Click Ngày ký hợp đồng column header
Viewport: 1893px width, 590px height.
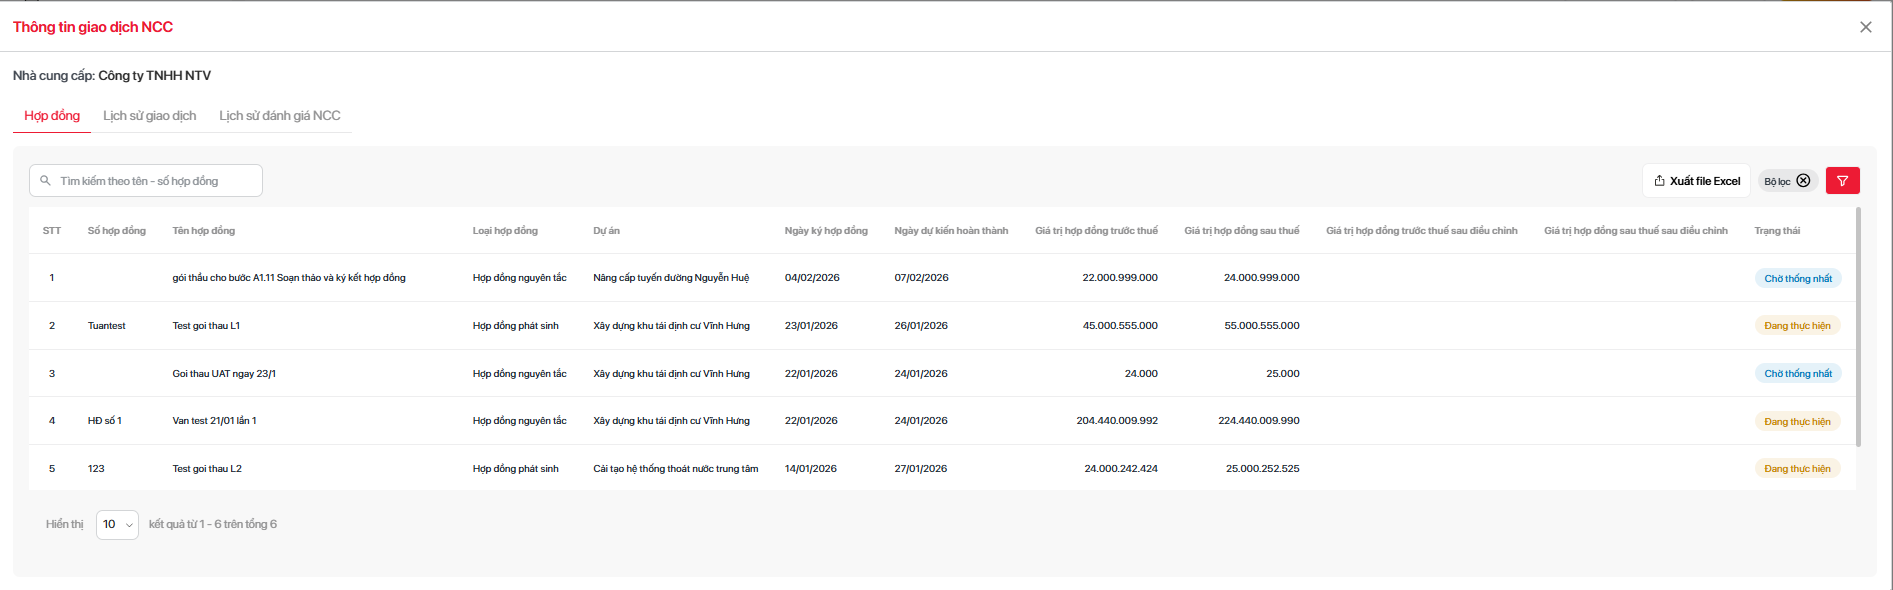coord(825,231)
